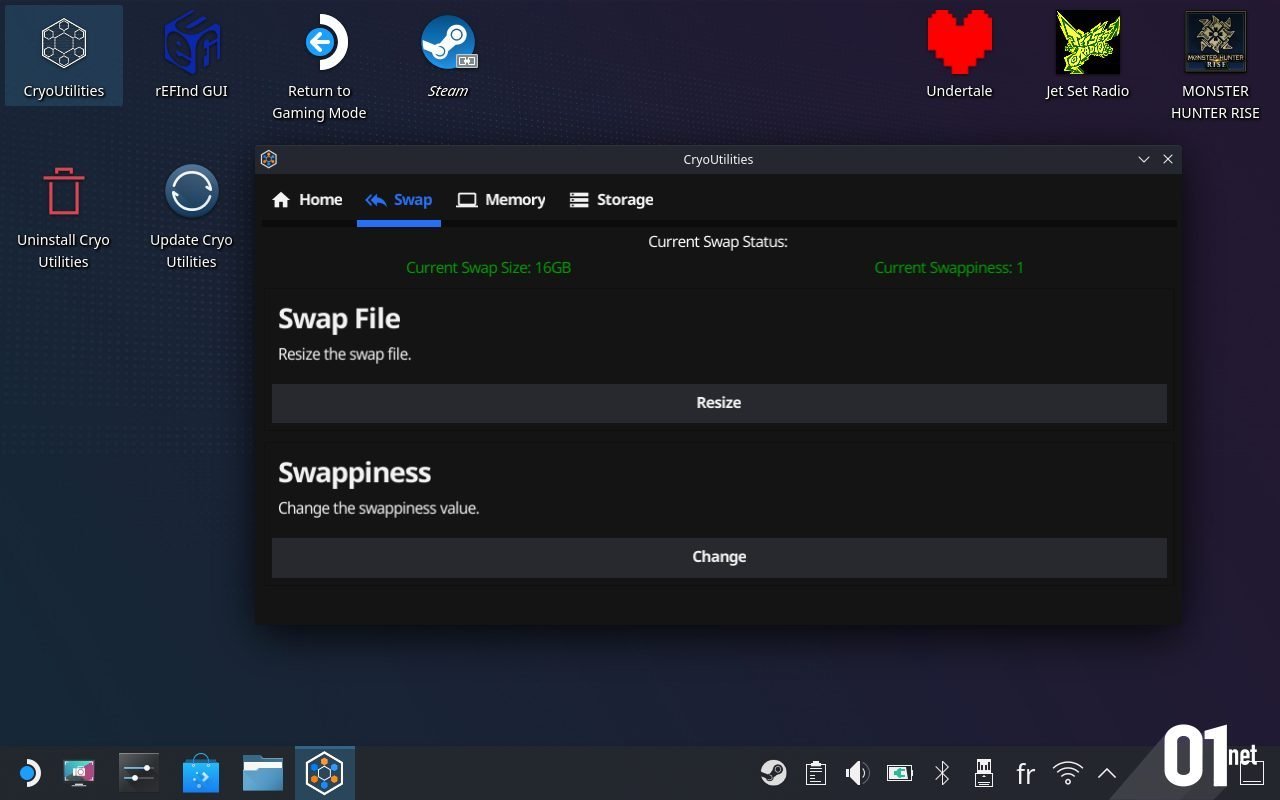Open the Steam desktop icon
The height and width of the screenshot is (800, 1280).
(x=447, y=56)
